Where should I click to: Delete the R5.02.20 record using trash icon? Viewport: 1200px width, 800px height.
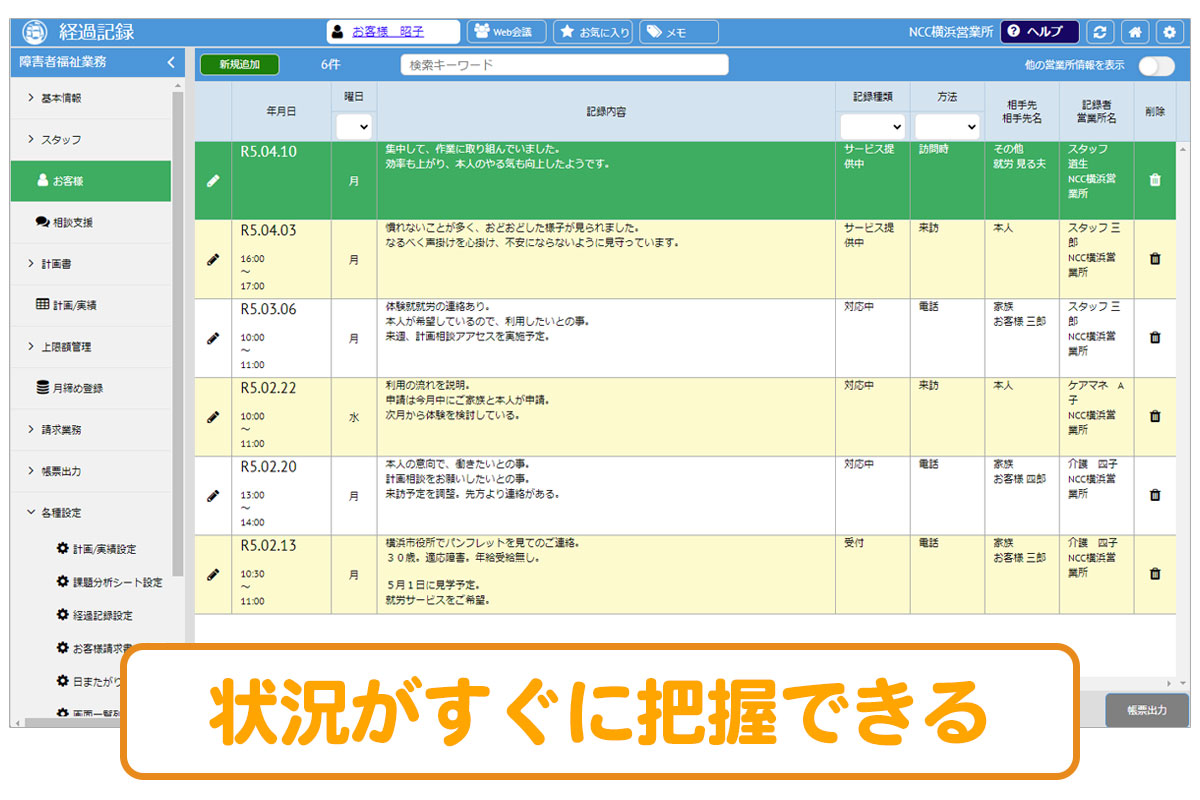[x=1155, y=495]
